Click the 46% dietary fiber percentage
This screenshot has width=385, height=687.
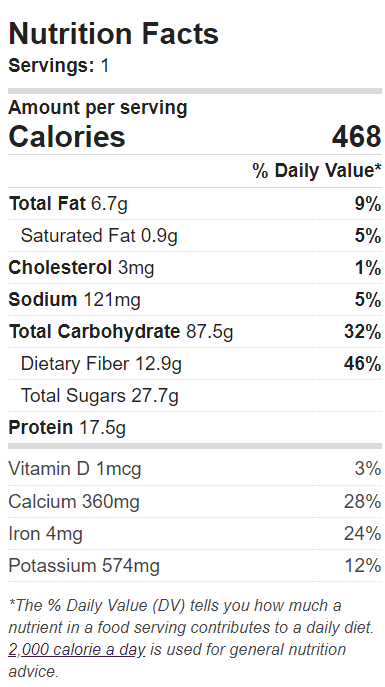point(362,364)
